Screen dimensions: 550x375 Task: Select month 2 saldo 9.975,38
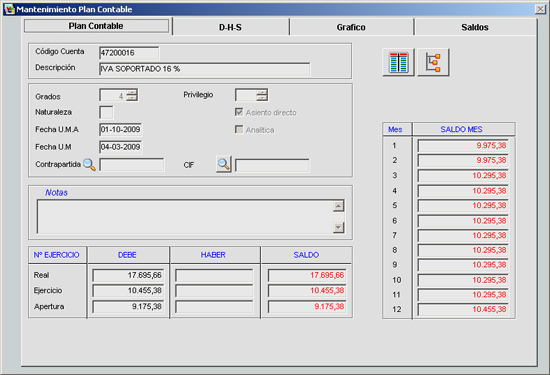pyautogui.click(x=463, y=161)
